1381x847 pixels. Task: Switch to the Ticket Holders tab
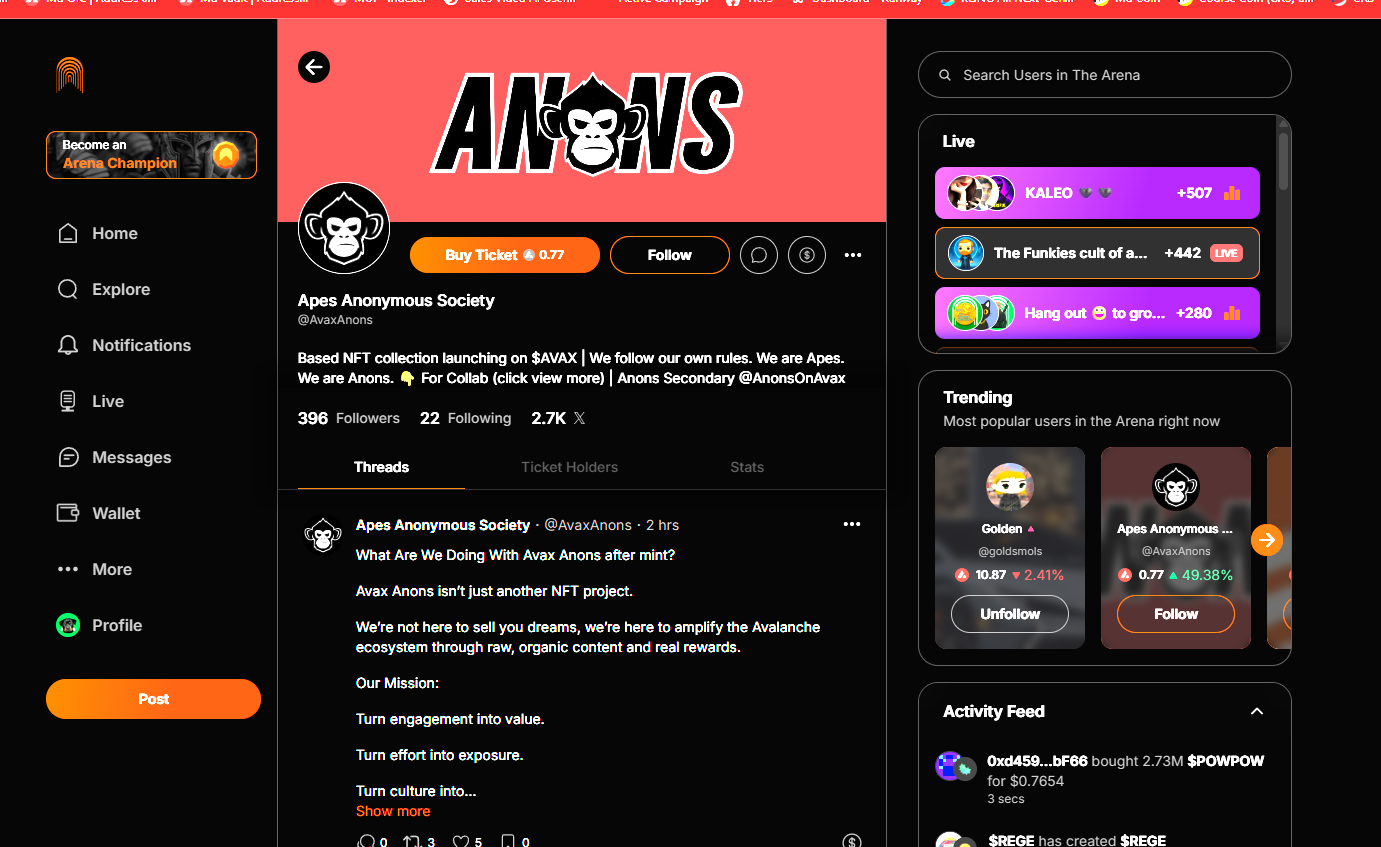click(x=569, y=467)
